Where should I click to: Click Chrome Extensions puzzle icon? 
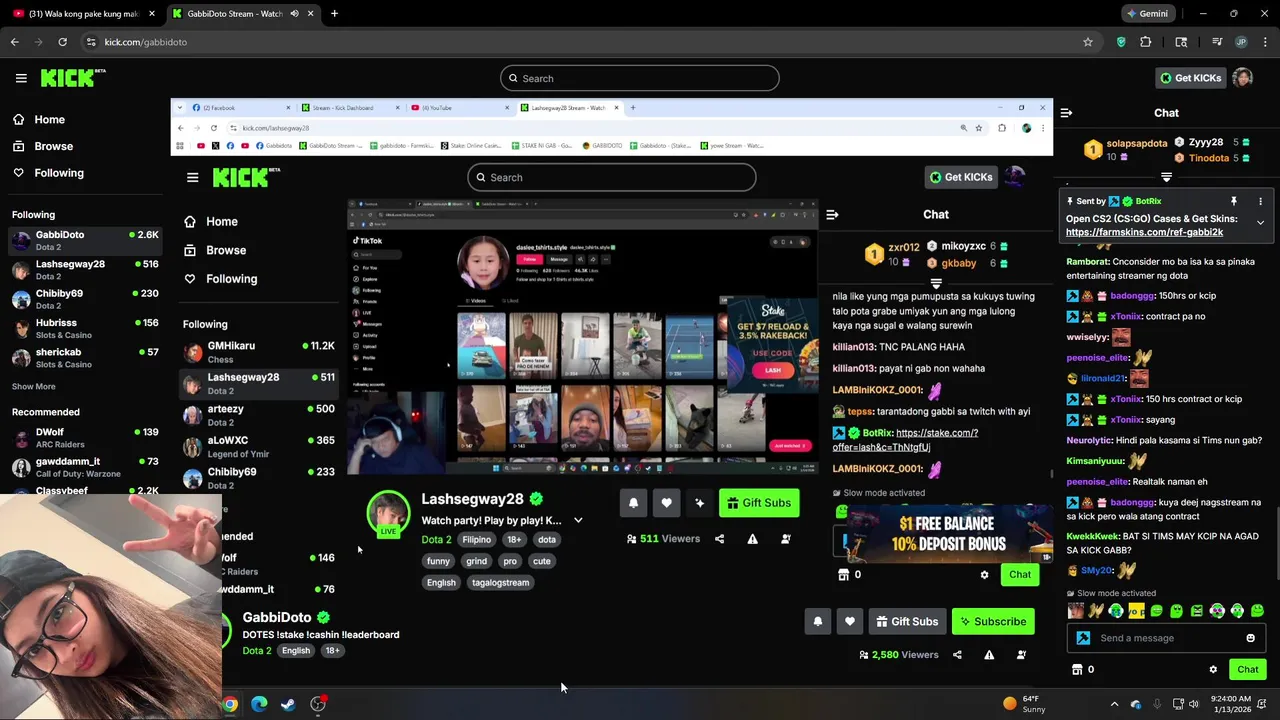1146,42
